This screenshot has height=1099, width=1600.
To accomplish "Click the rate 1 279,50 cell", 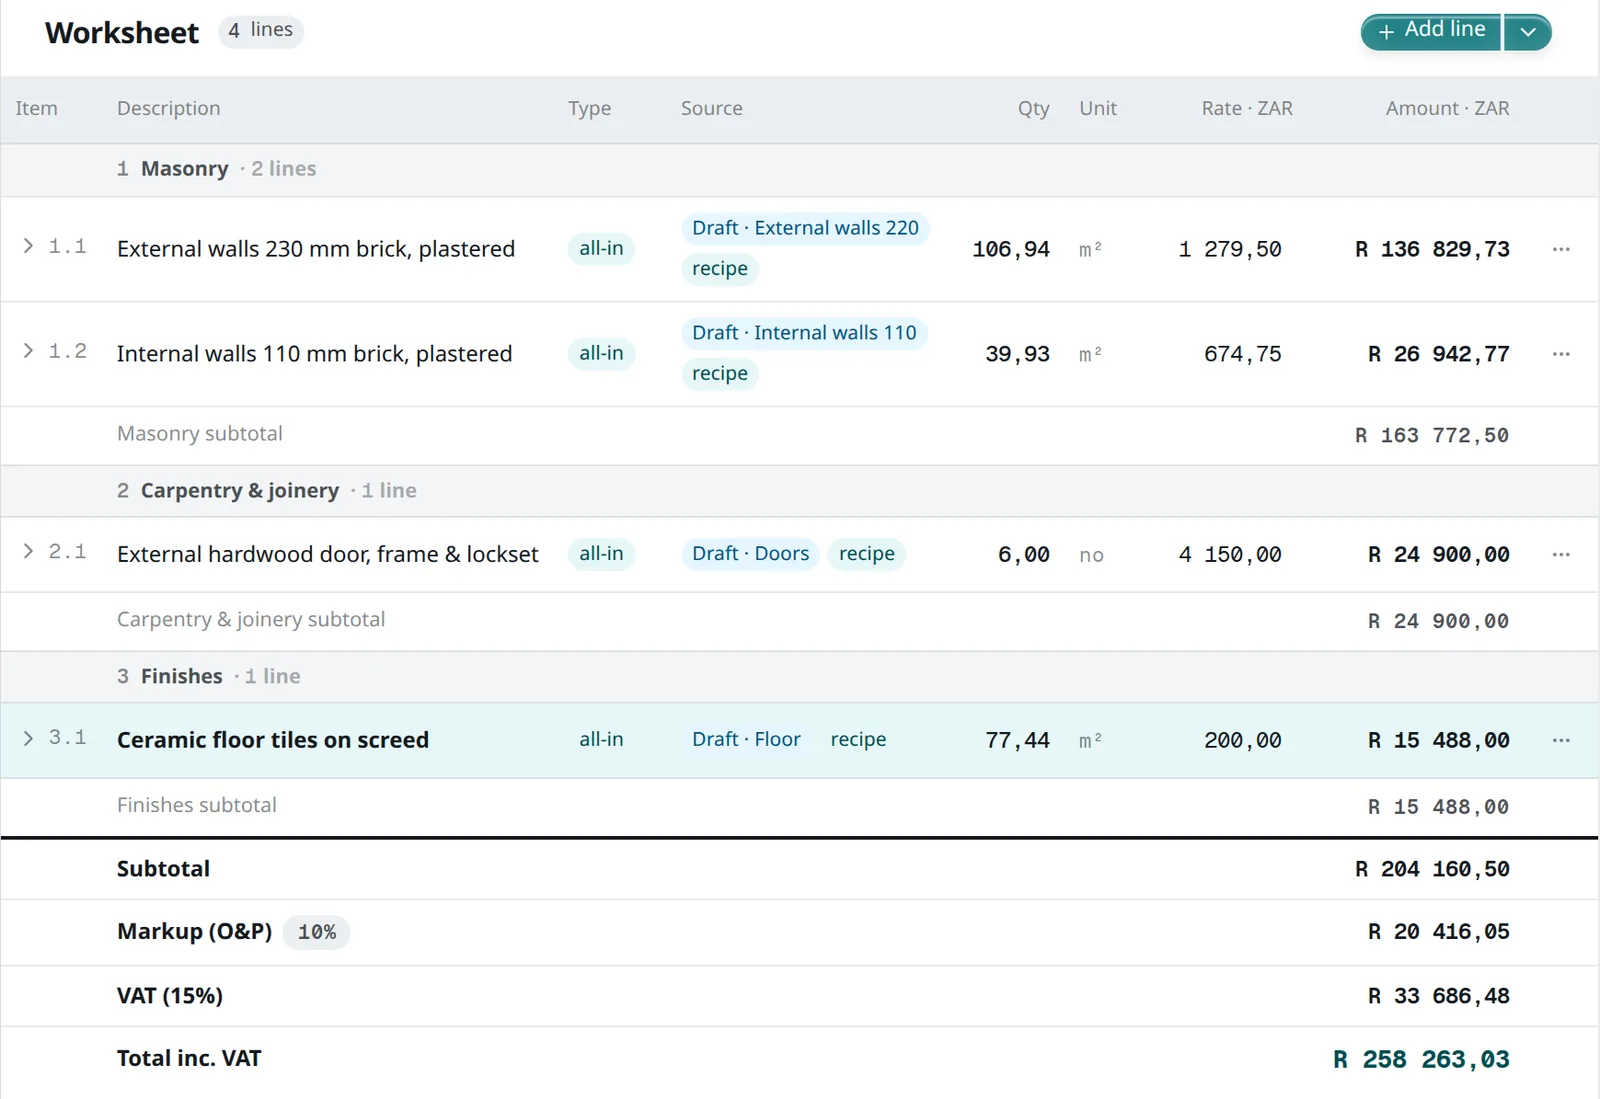I will point(1229,249).
